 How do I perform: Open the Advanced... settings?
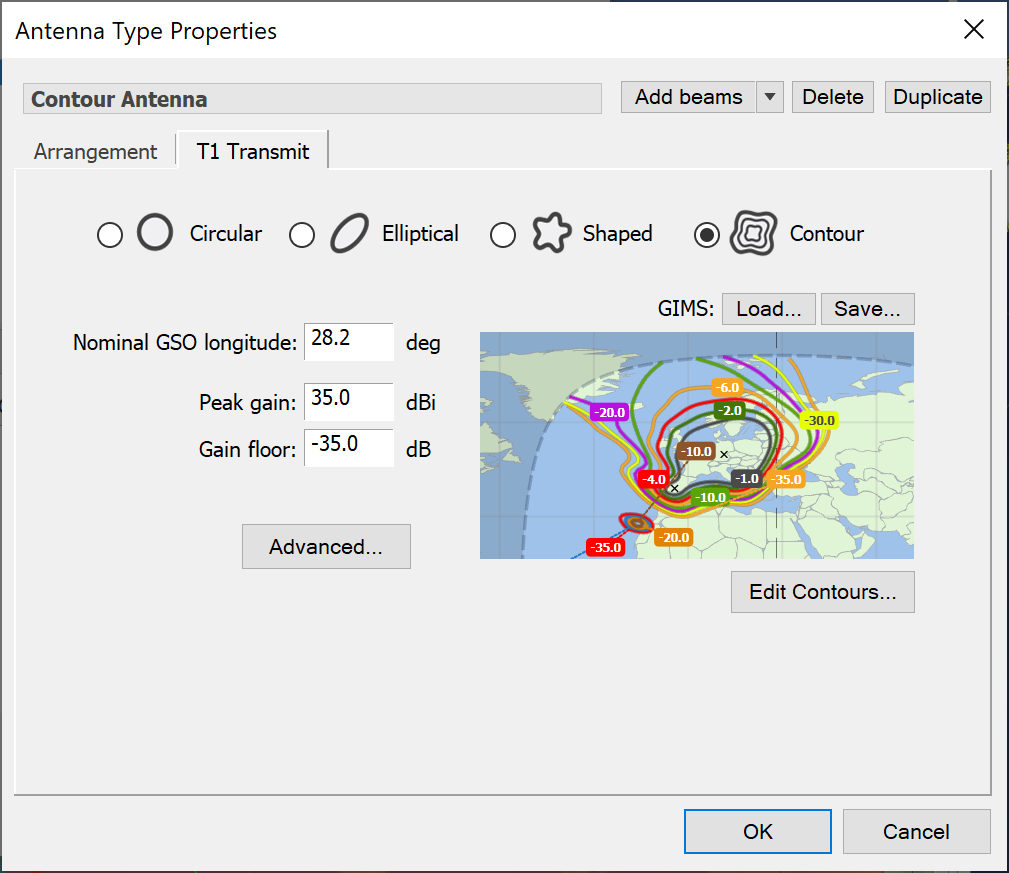pos(326,546)
